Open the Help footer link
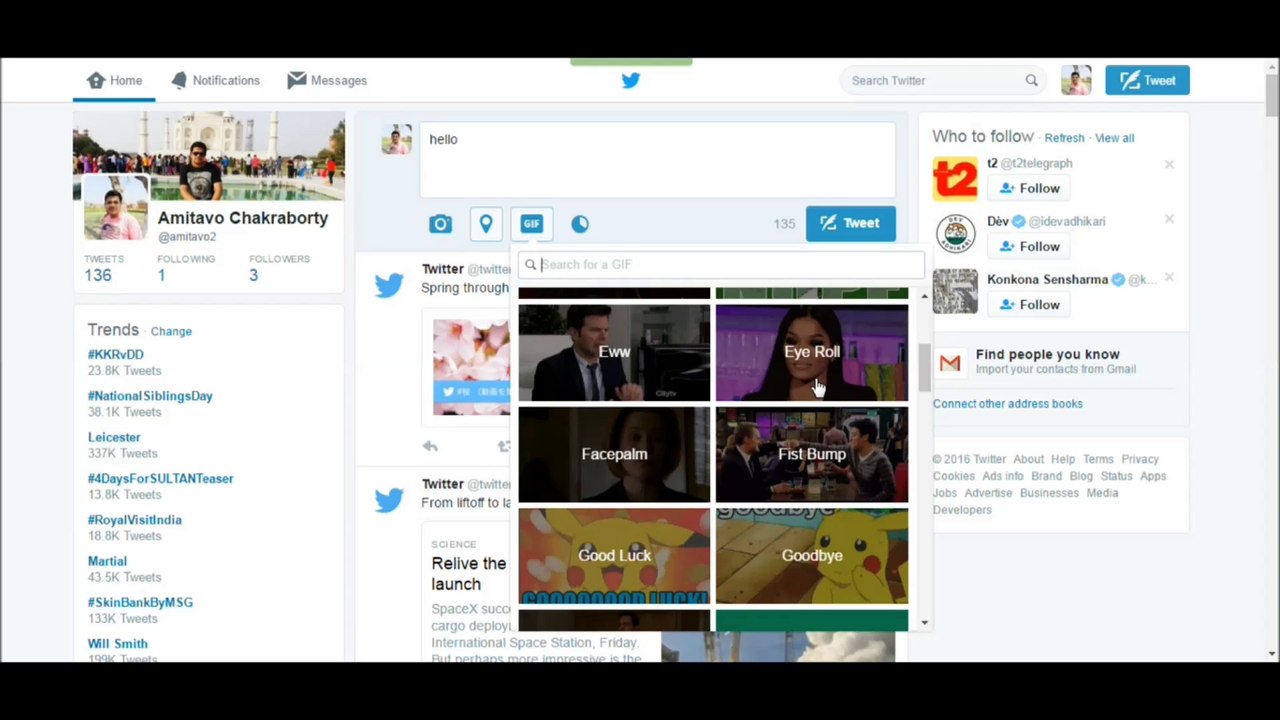Viewport: 1280px width, 720px height. coord(1063,459)
